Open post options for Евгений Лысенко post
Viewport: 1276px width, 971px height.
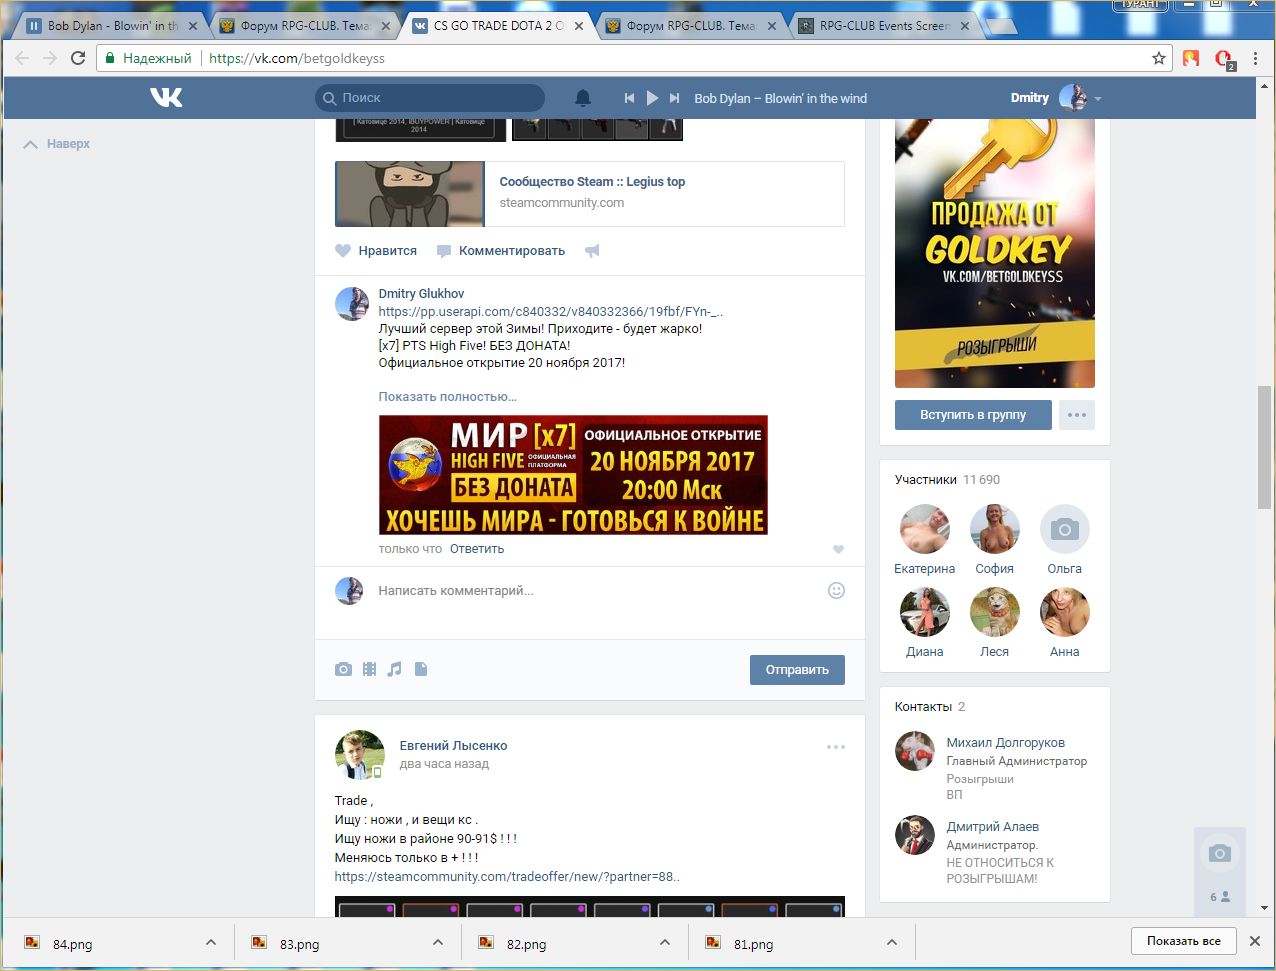pyautogui.click(x=836, y=747)
